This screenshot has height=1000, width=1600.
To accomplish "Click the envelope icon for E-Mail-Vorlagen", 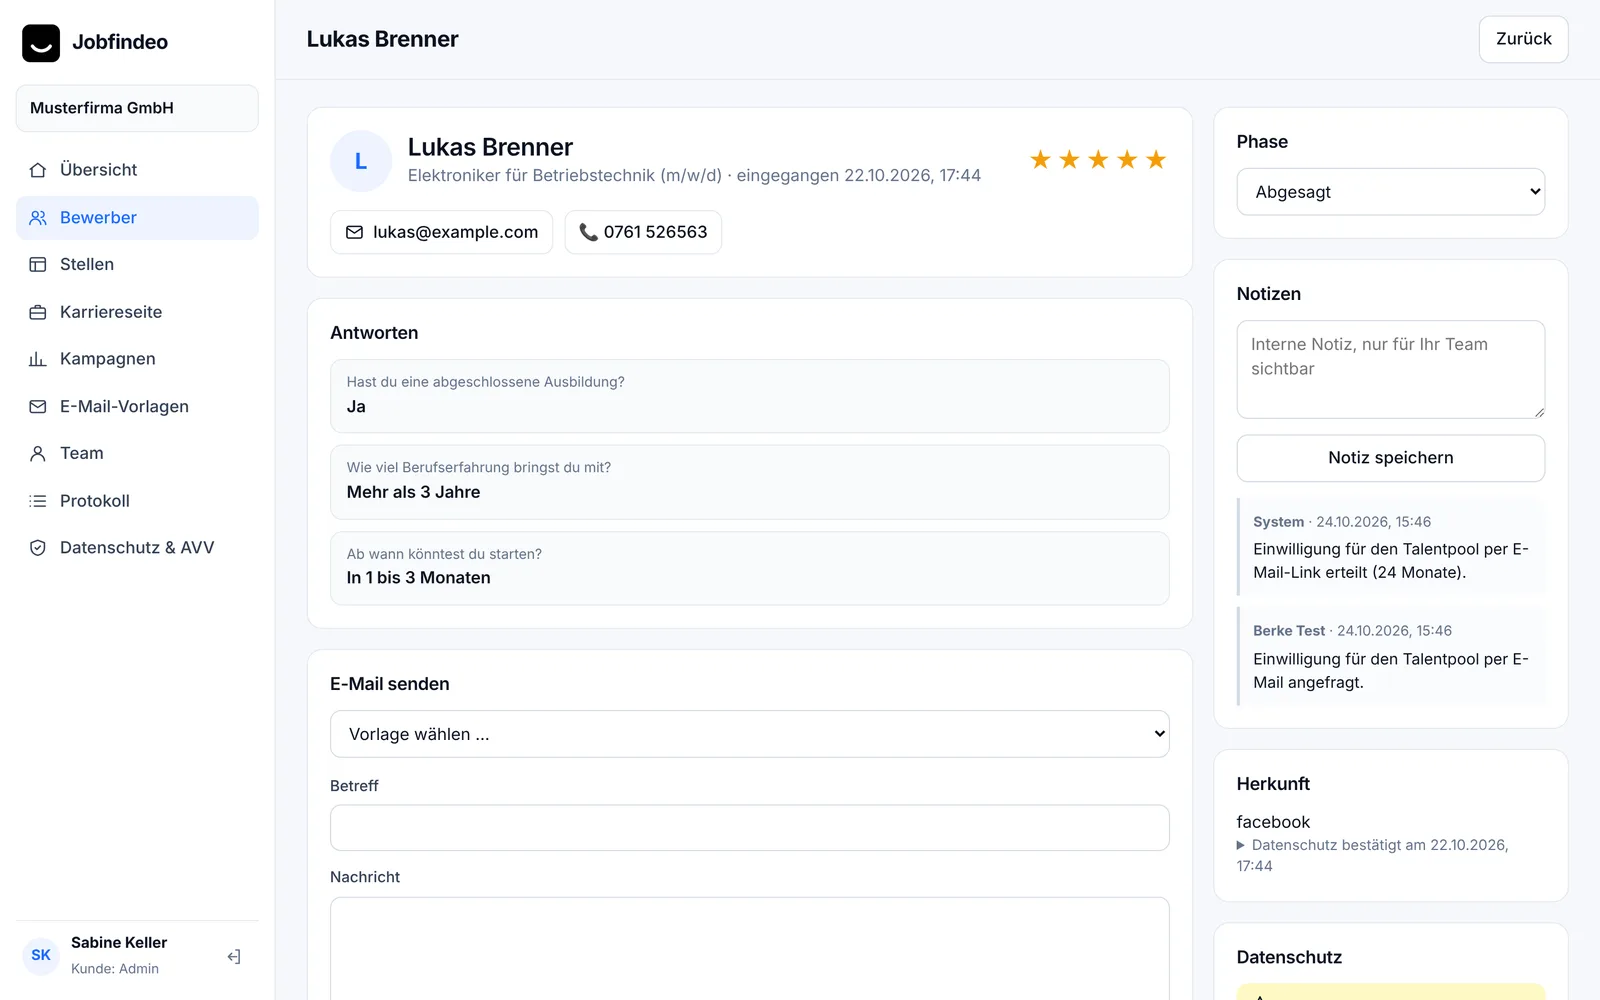I will (x=38, y=407).
